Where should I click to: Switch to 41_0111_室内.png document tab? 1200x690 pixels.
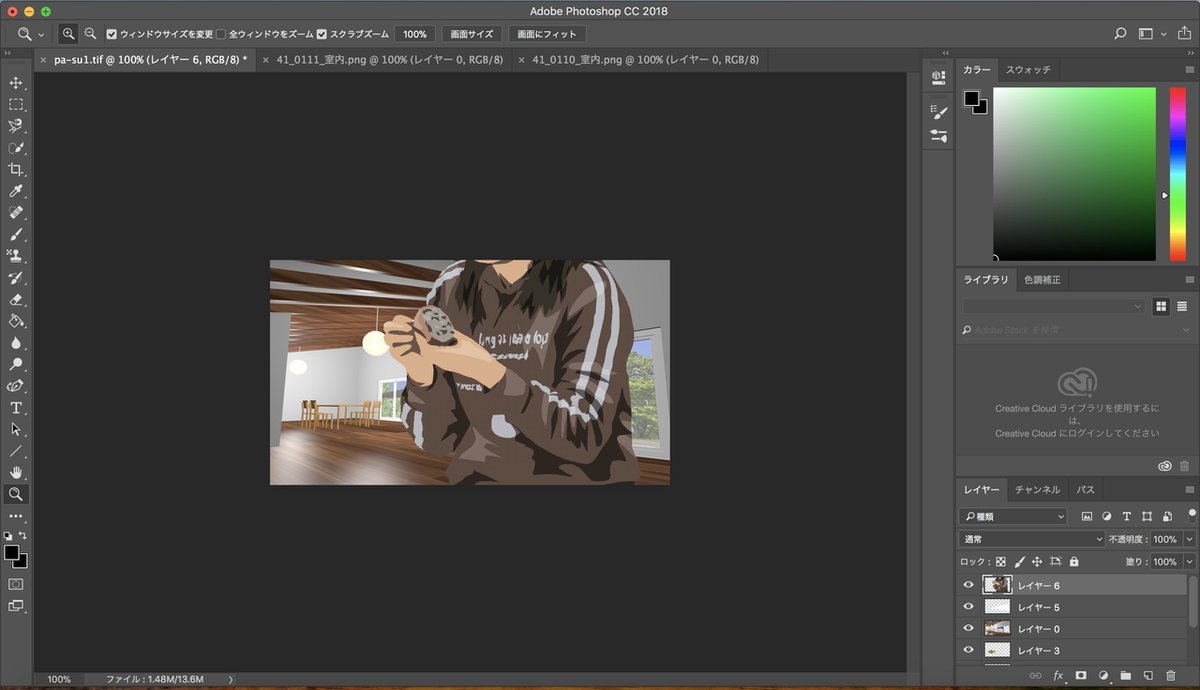click(388, 60)
